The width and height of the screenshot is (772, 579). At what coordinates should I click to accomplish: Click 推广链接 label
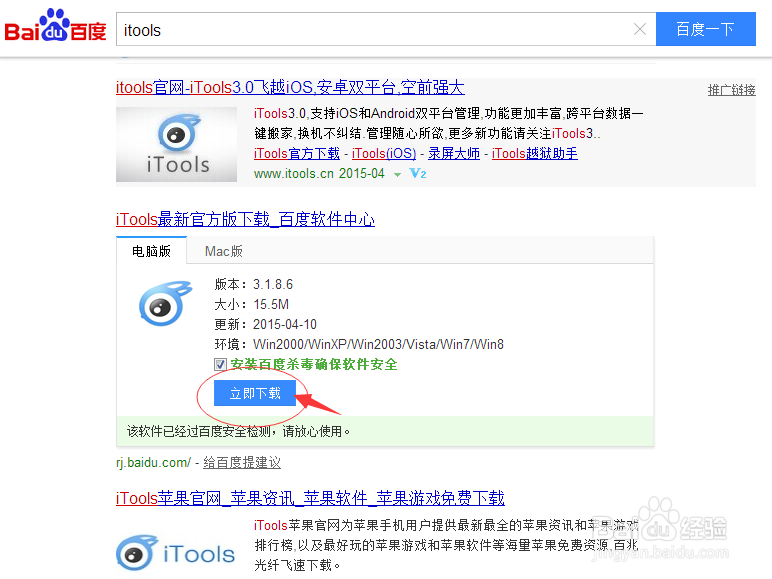731,90
